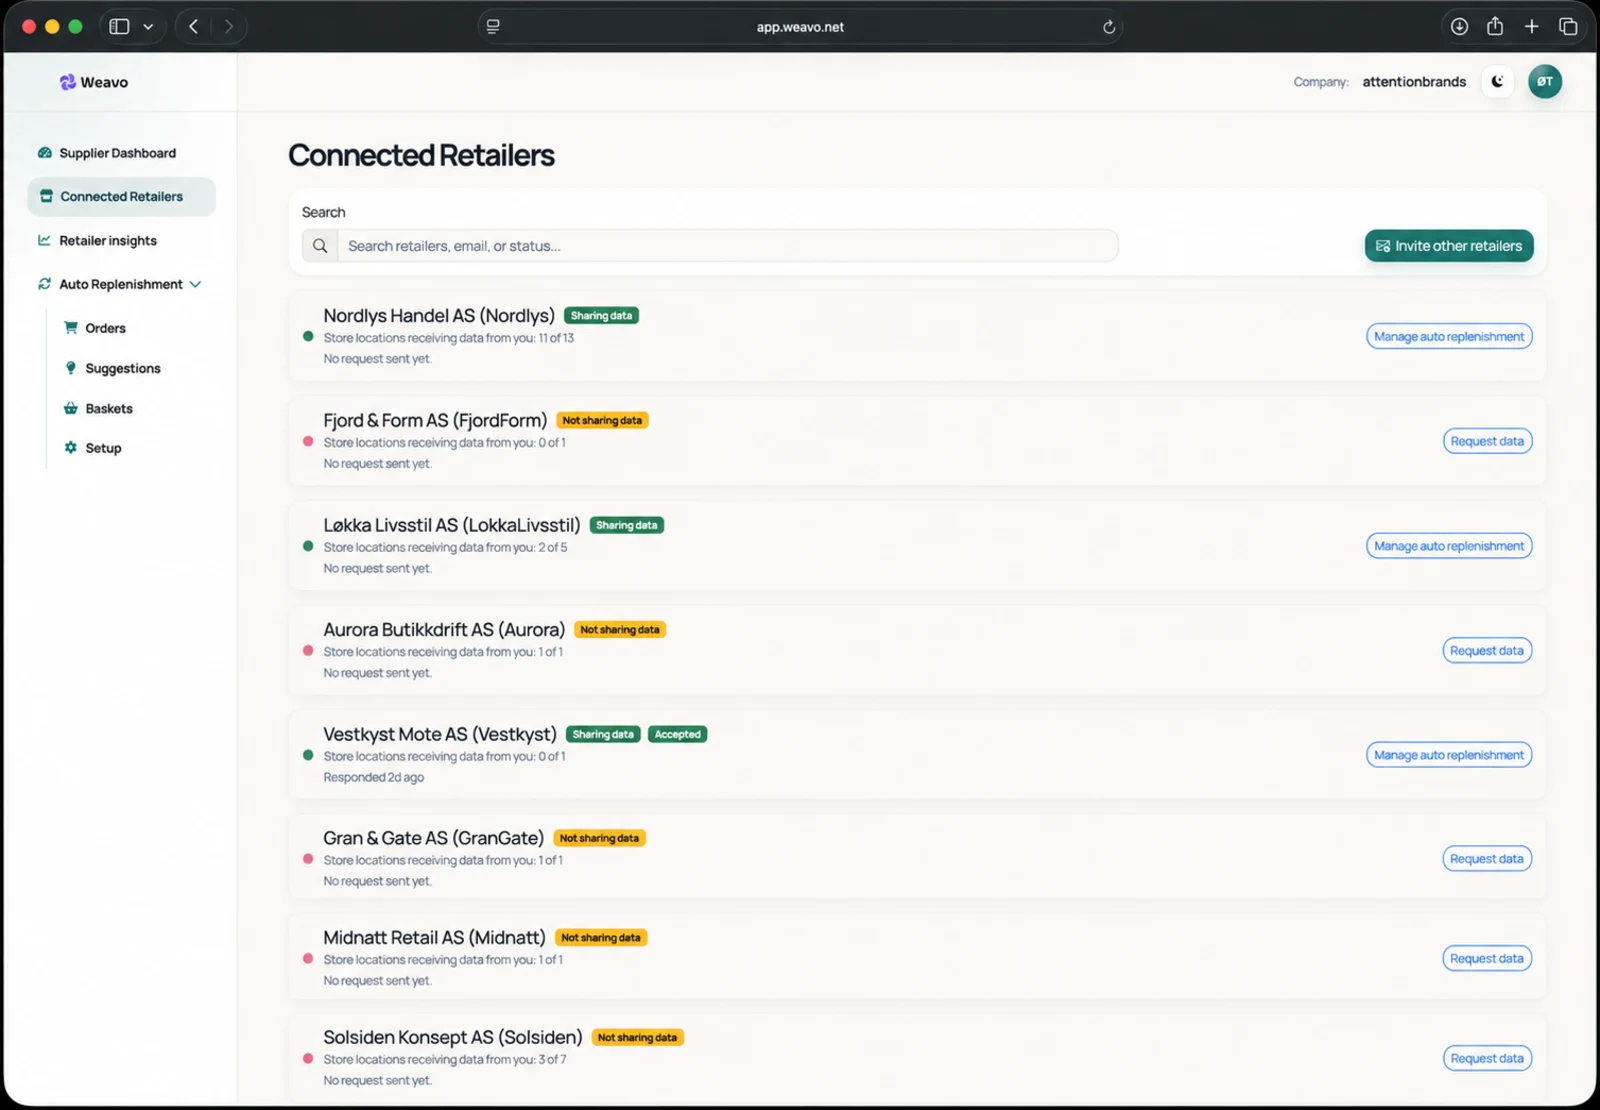Click Invite other retailers button
The image size is (1600, 1110).
[x=1449, y=246]
